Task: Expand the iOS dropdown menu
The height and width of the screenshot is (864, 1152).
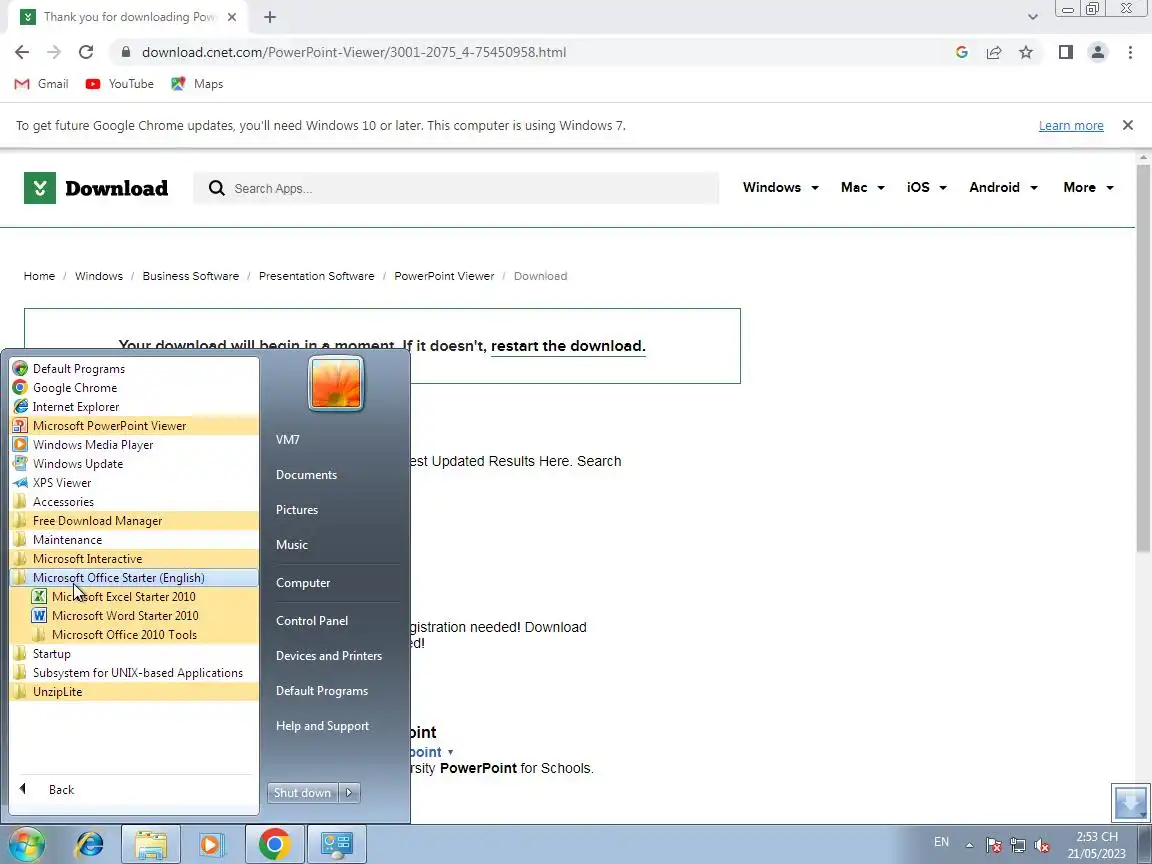Action: point(926,187)
